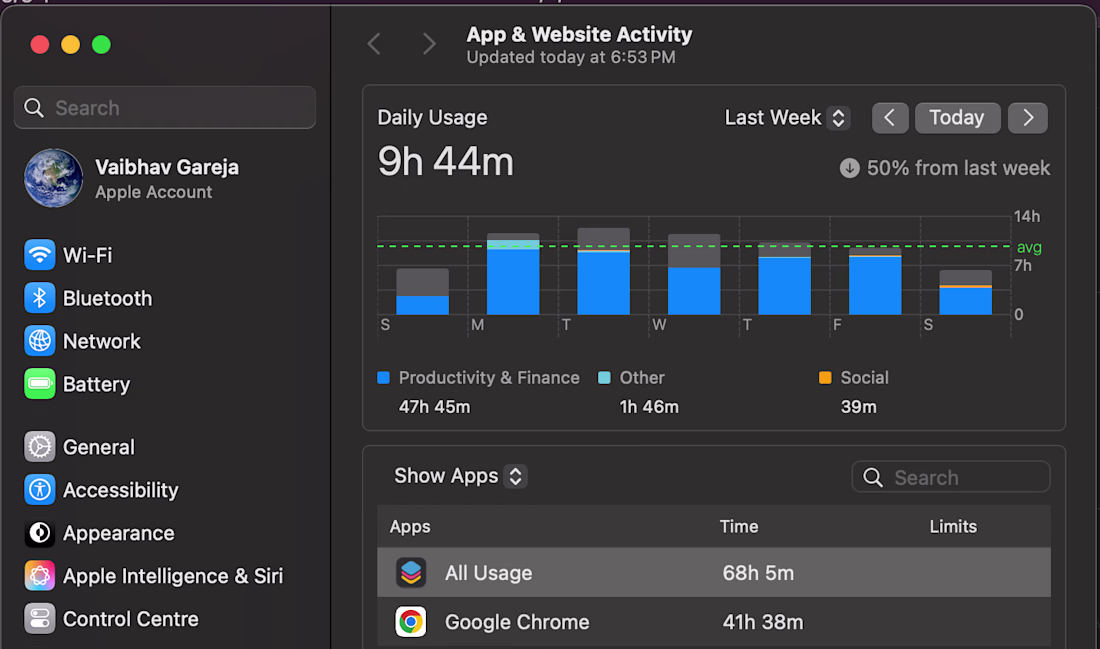This screenshot has width=1100, height=649.
Task: Click the Today button
Action: click(957, 118)
